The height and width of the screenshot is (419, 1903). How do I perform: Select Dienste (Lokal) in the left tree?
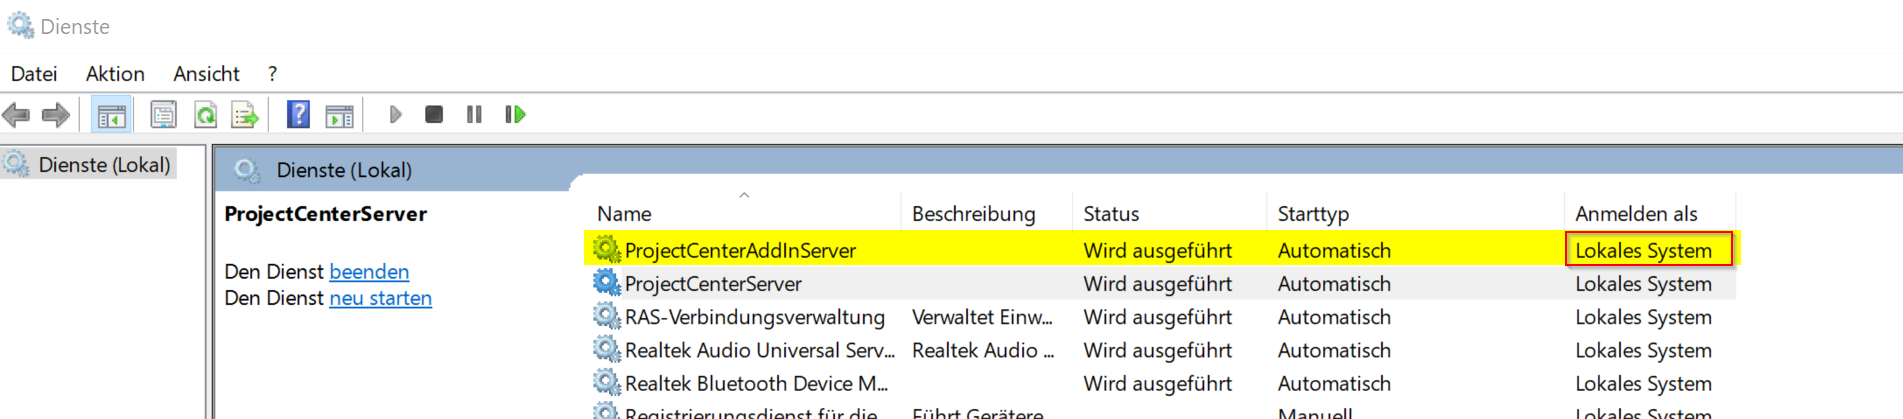click(104, 165)
